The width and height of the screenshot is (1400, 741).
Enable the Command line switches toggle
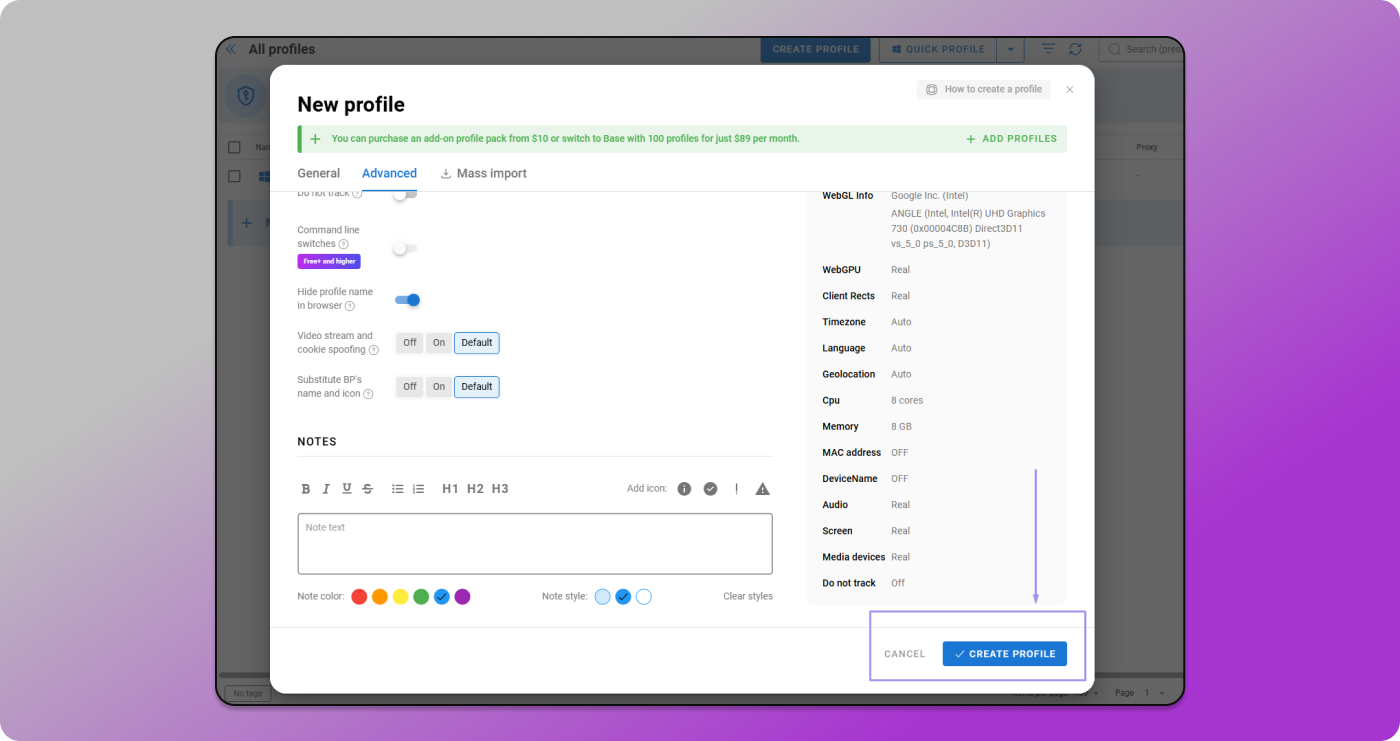[x=404, y=248]
